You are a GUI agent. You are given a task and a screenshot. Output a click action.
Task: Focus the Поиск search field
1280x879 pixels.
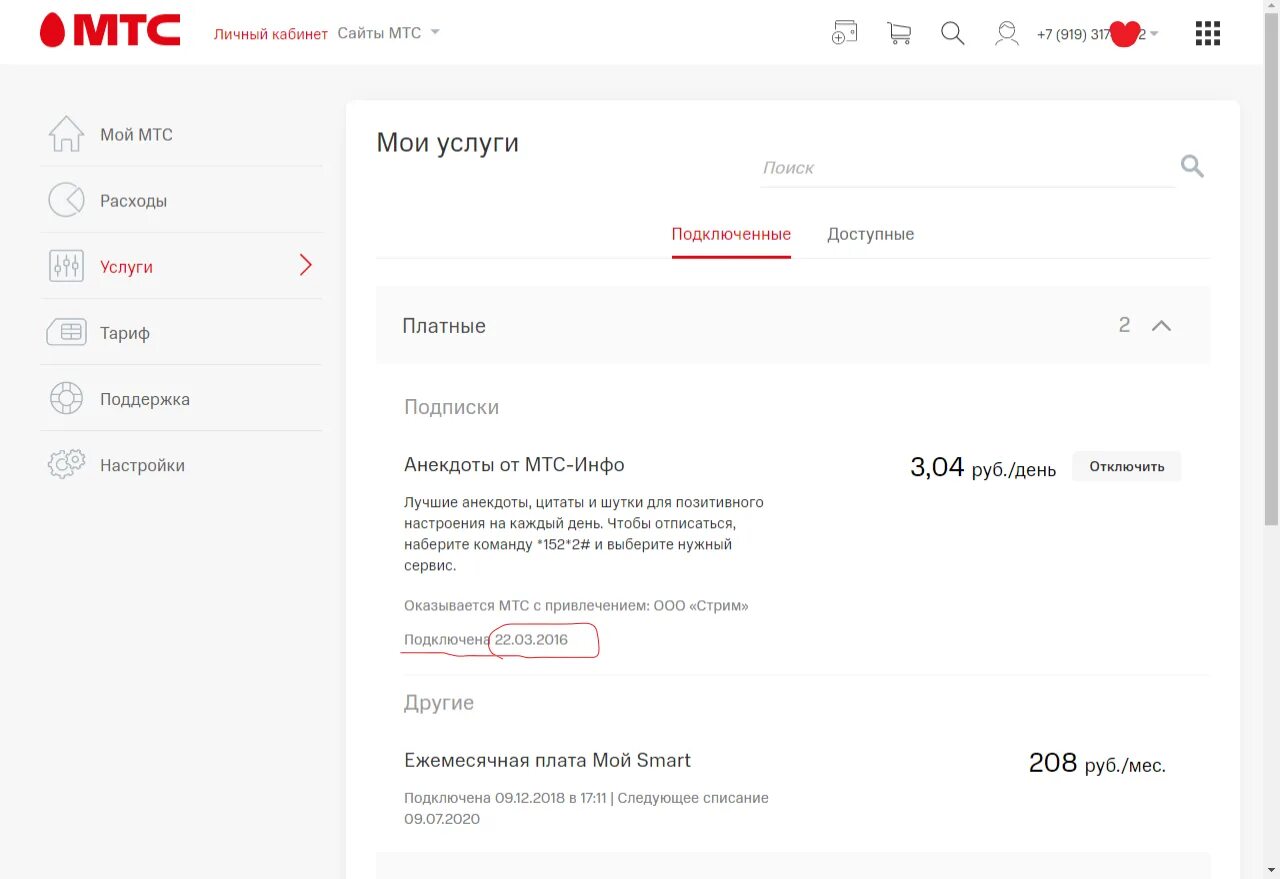(967, 168)
